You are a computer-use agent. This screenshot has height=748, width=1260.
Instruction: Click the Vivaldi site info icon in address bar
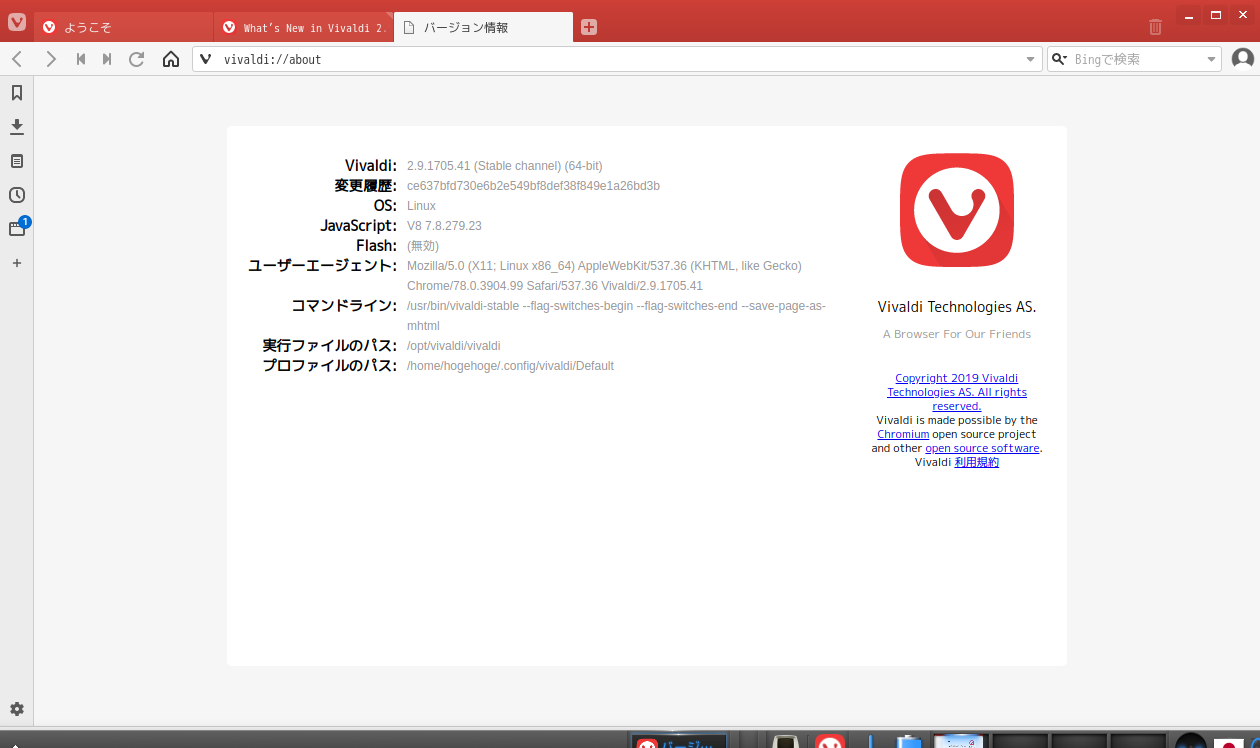click(206, 59)
